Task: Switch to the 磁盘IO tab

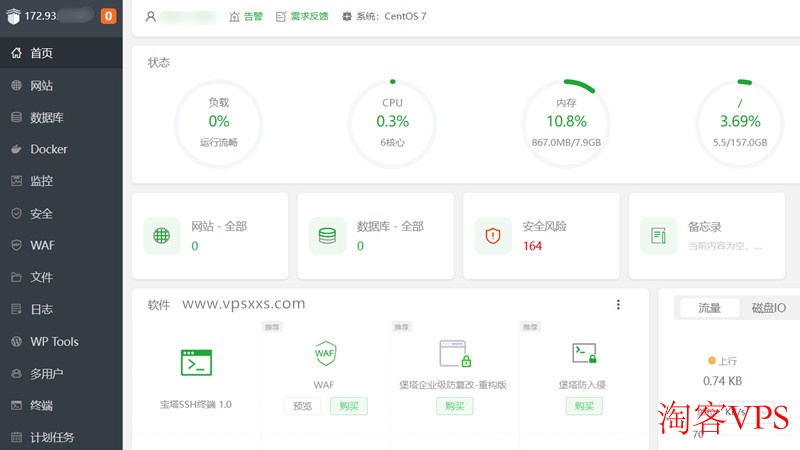Action: pos(769,308)
